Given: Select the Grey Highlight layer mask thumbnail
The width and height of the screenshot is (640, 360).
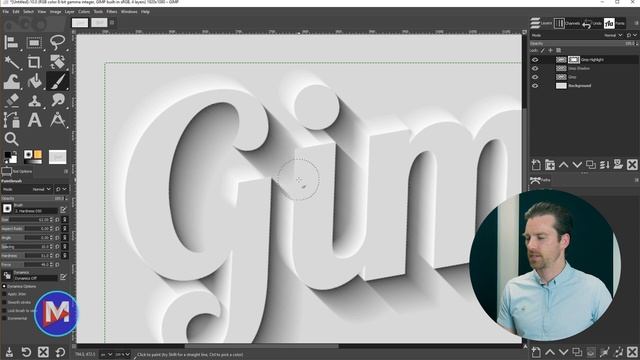Looking at the screenshot, I should point(573,60).
